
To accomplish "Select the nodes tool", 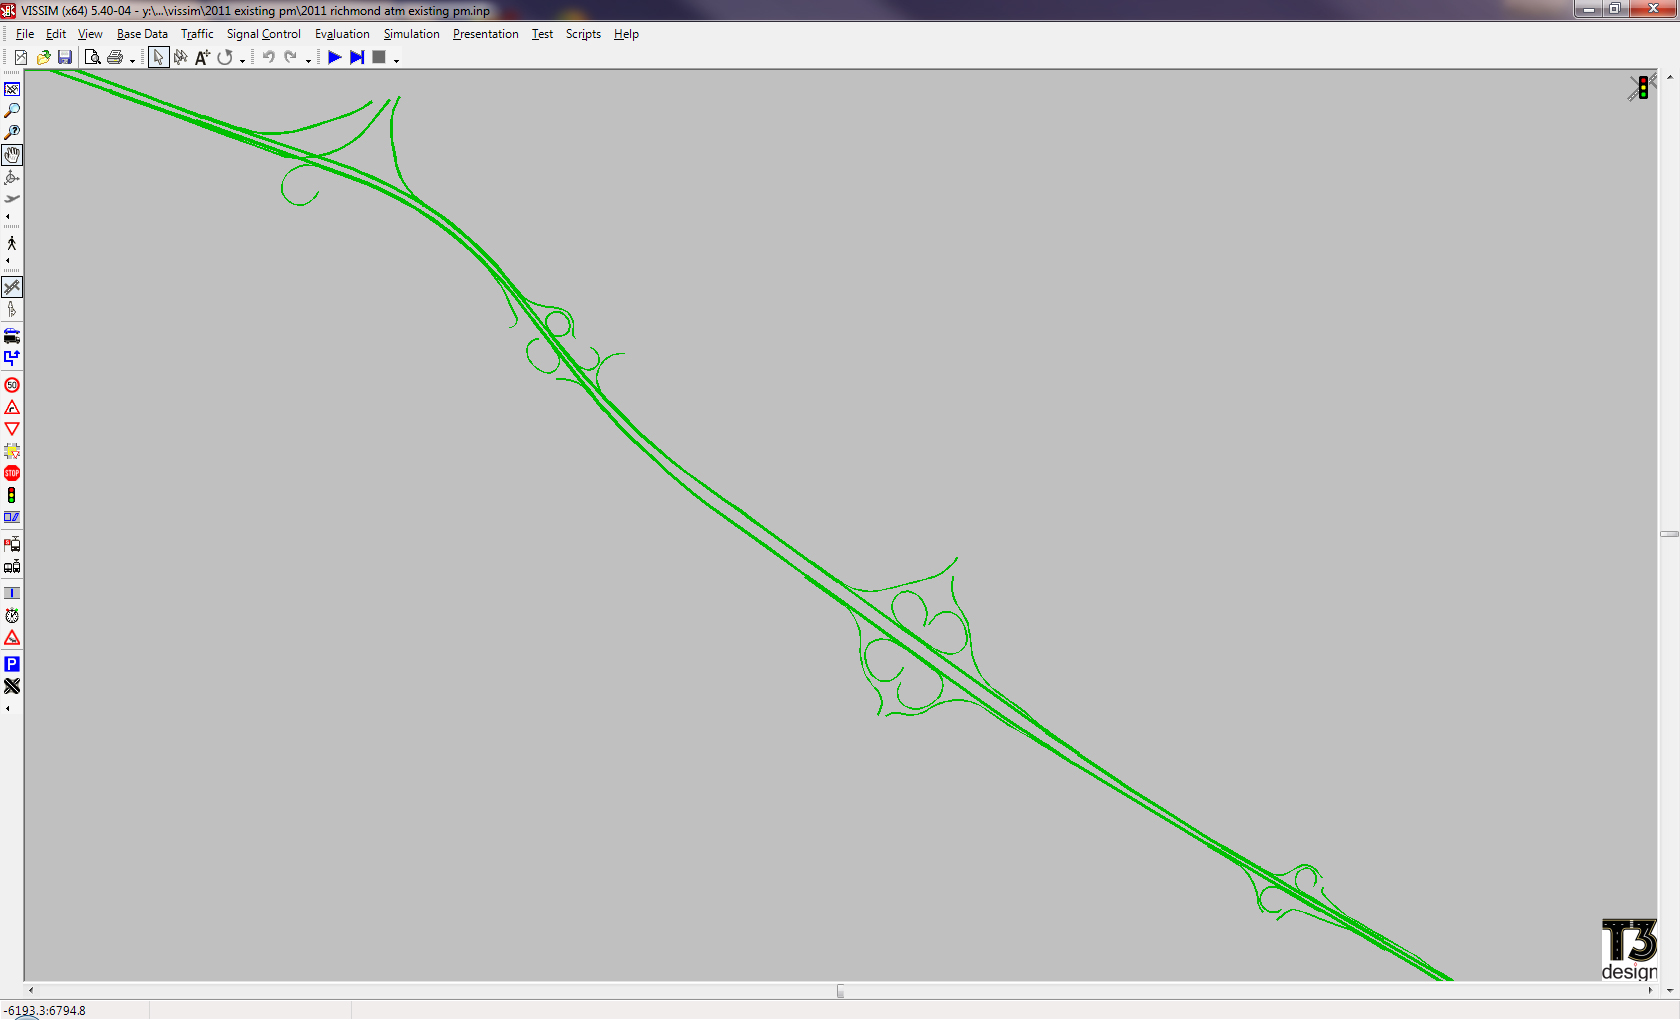I will click(12, 686).
